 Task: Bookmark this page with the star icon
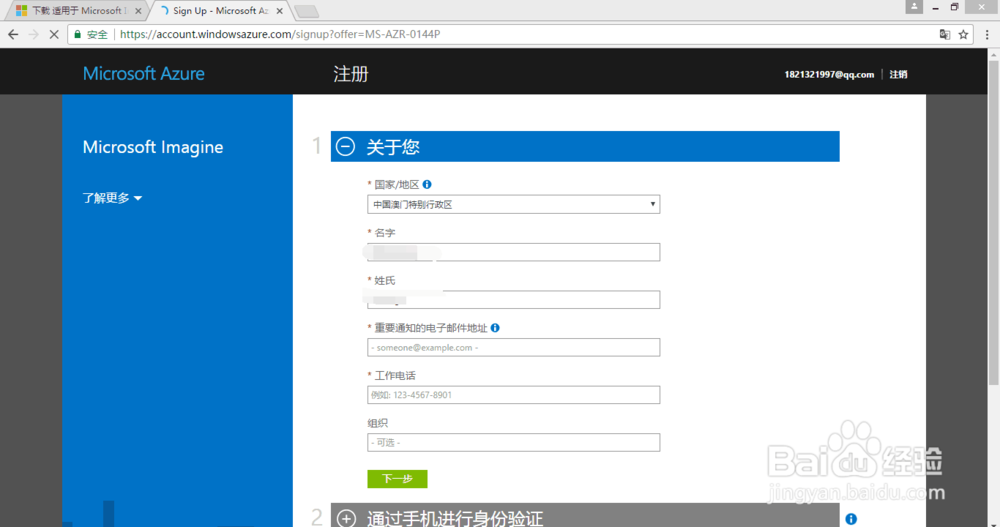963,34
